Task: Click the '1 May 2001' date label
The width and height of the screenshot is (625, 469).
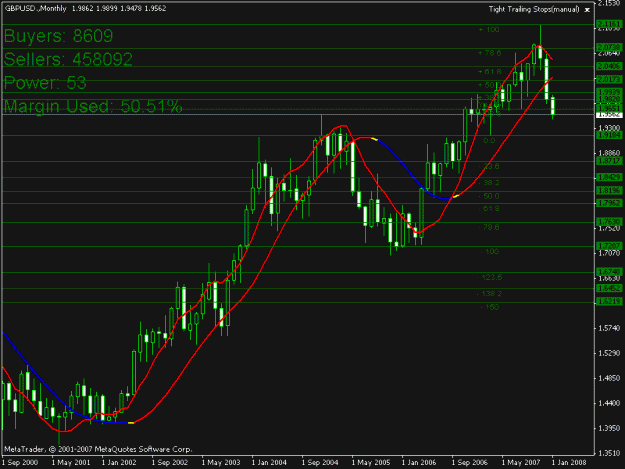Action: pos(71,463)
